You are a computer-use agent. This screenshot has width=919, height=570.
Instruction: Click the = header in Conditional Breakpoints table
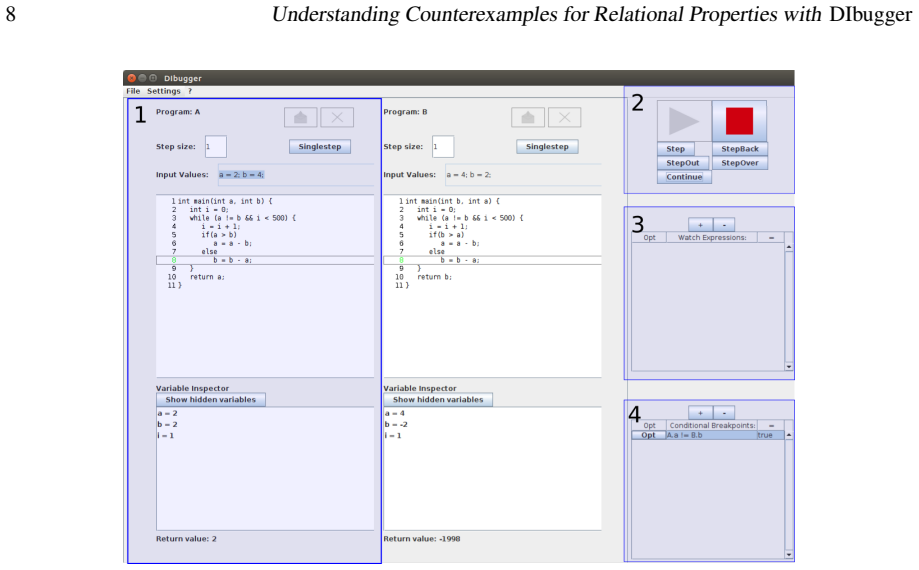pyautogui.click(x=771, y=425)
